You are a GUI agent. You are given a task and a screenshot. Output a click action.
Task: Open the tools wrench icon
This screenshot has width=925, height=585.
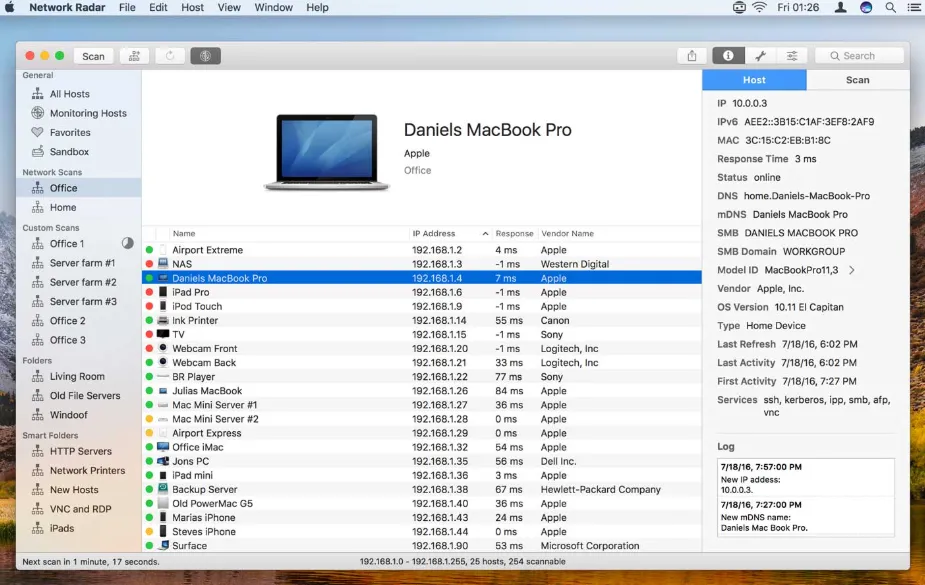click(x=760, y=56)
